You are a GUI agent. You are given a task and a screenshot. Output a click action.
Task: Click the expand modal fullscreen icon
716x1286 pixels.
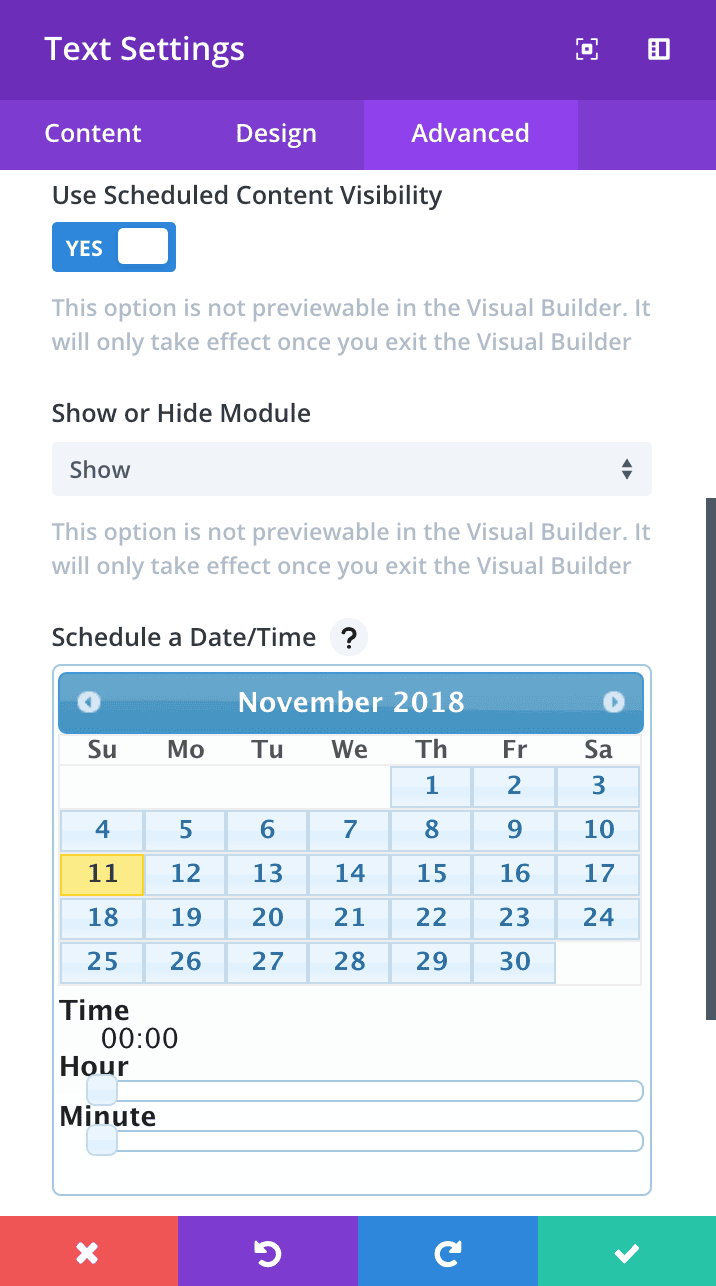[587, 50]
